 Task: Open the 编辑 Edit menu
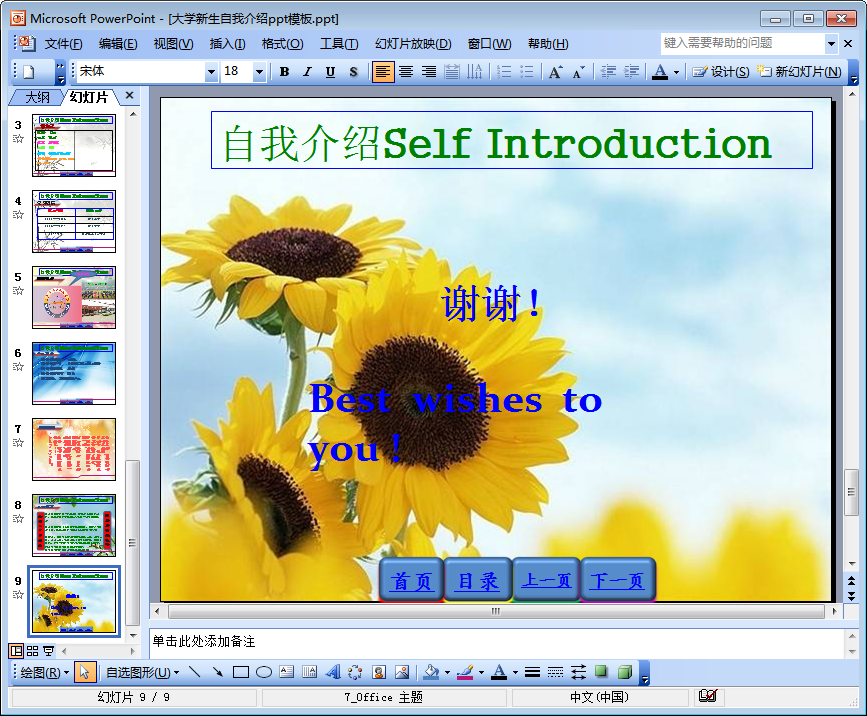[x=118, y=44]
